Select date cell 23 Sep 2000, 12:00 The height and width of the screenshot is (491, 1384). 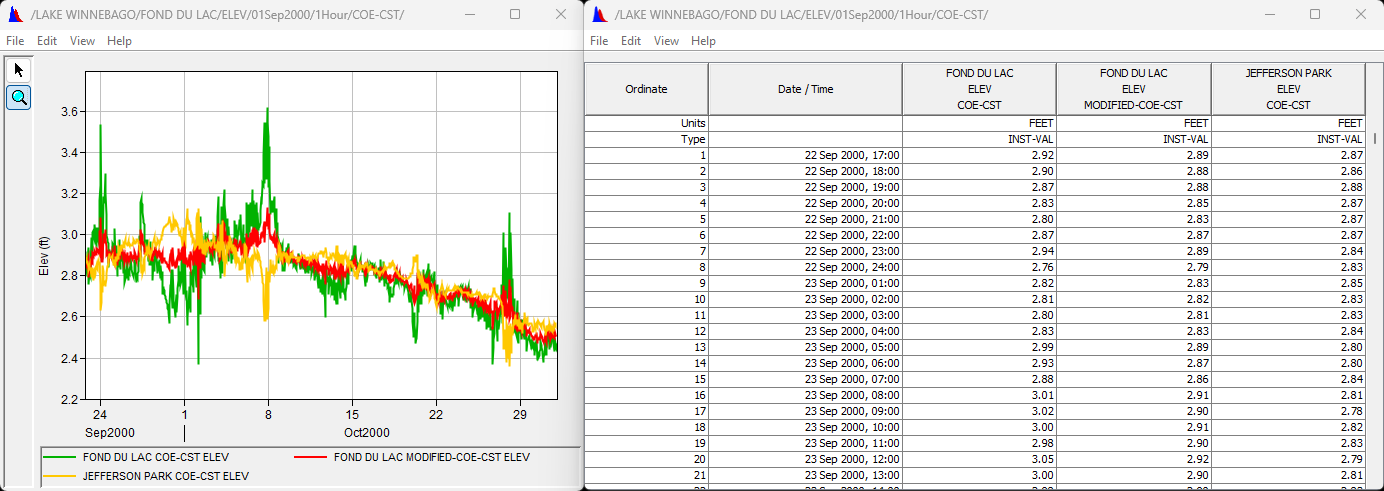click(805, 459)
